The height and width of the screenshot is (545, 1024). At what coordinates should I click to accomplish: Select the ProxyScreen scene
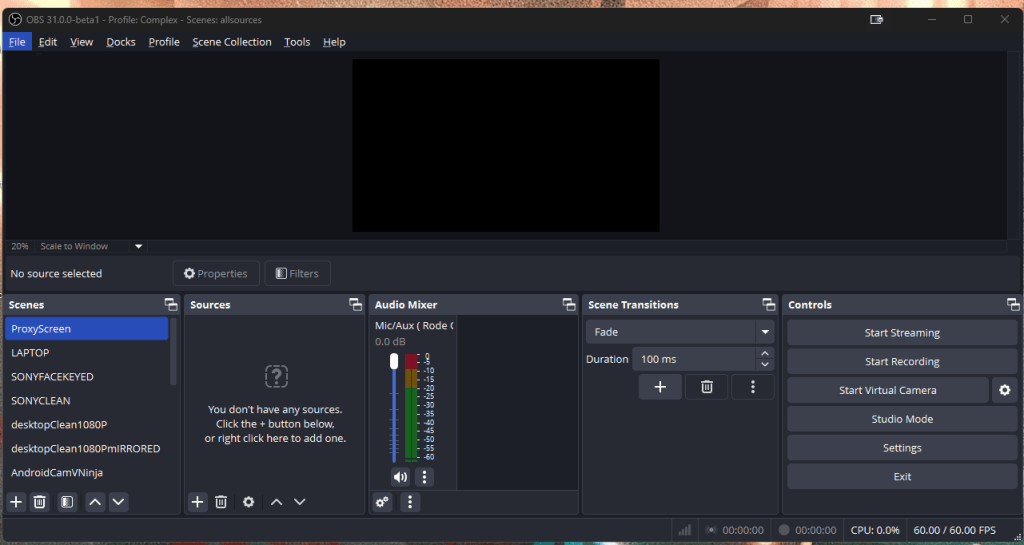tap(86, 328)
